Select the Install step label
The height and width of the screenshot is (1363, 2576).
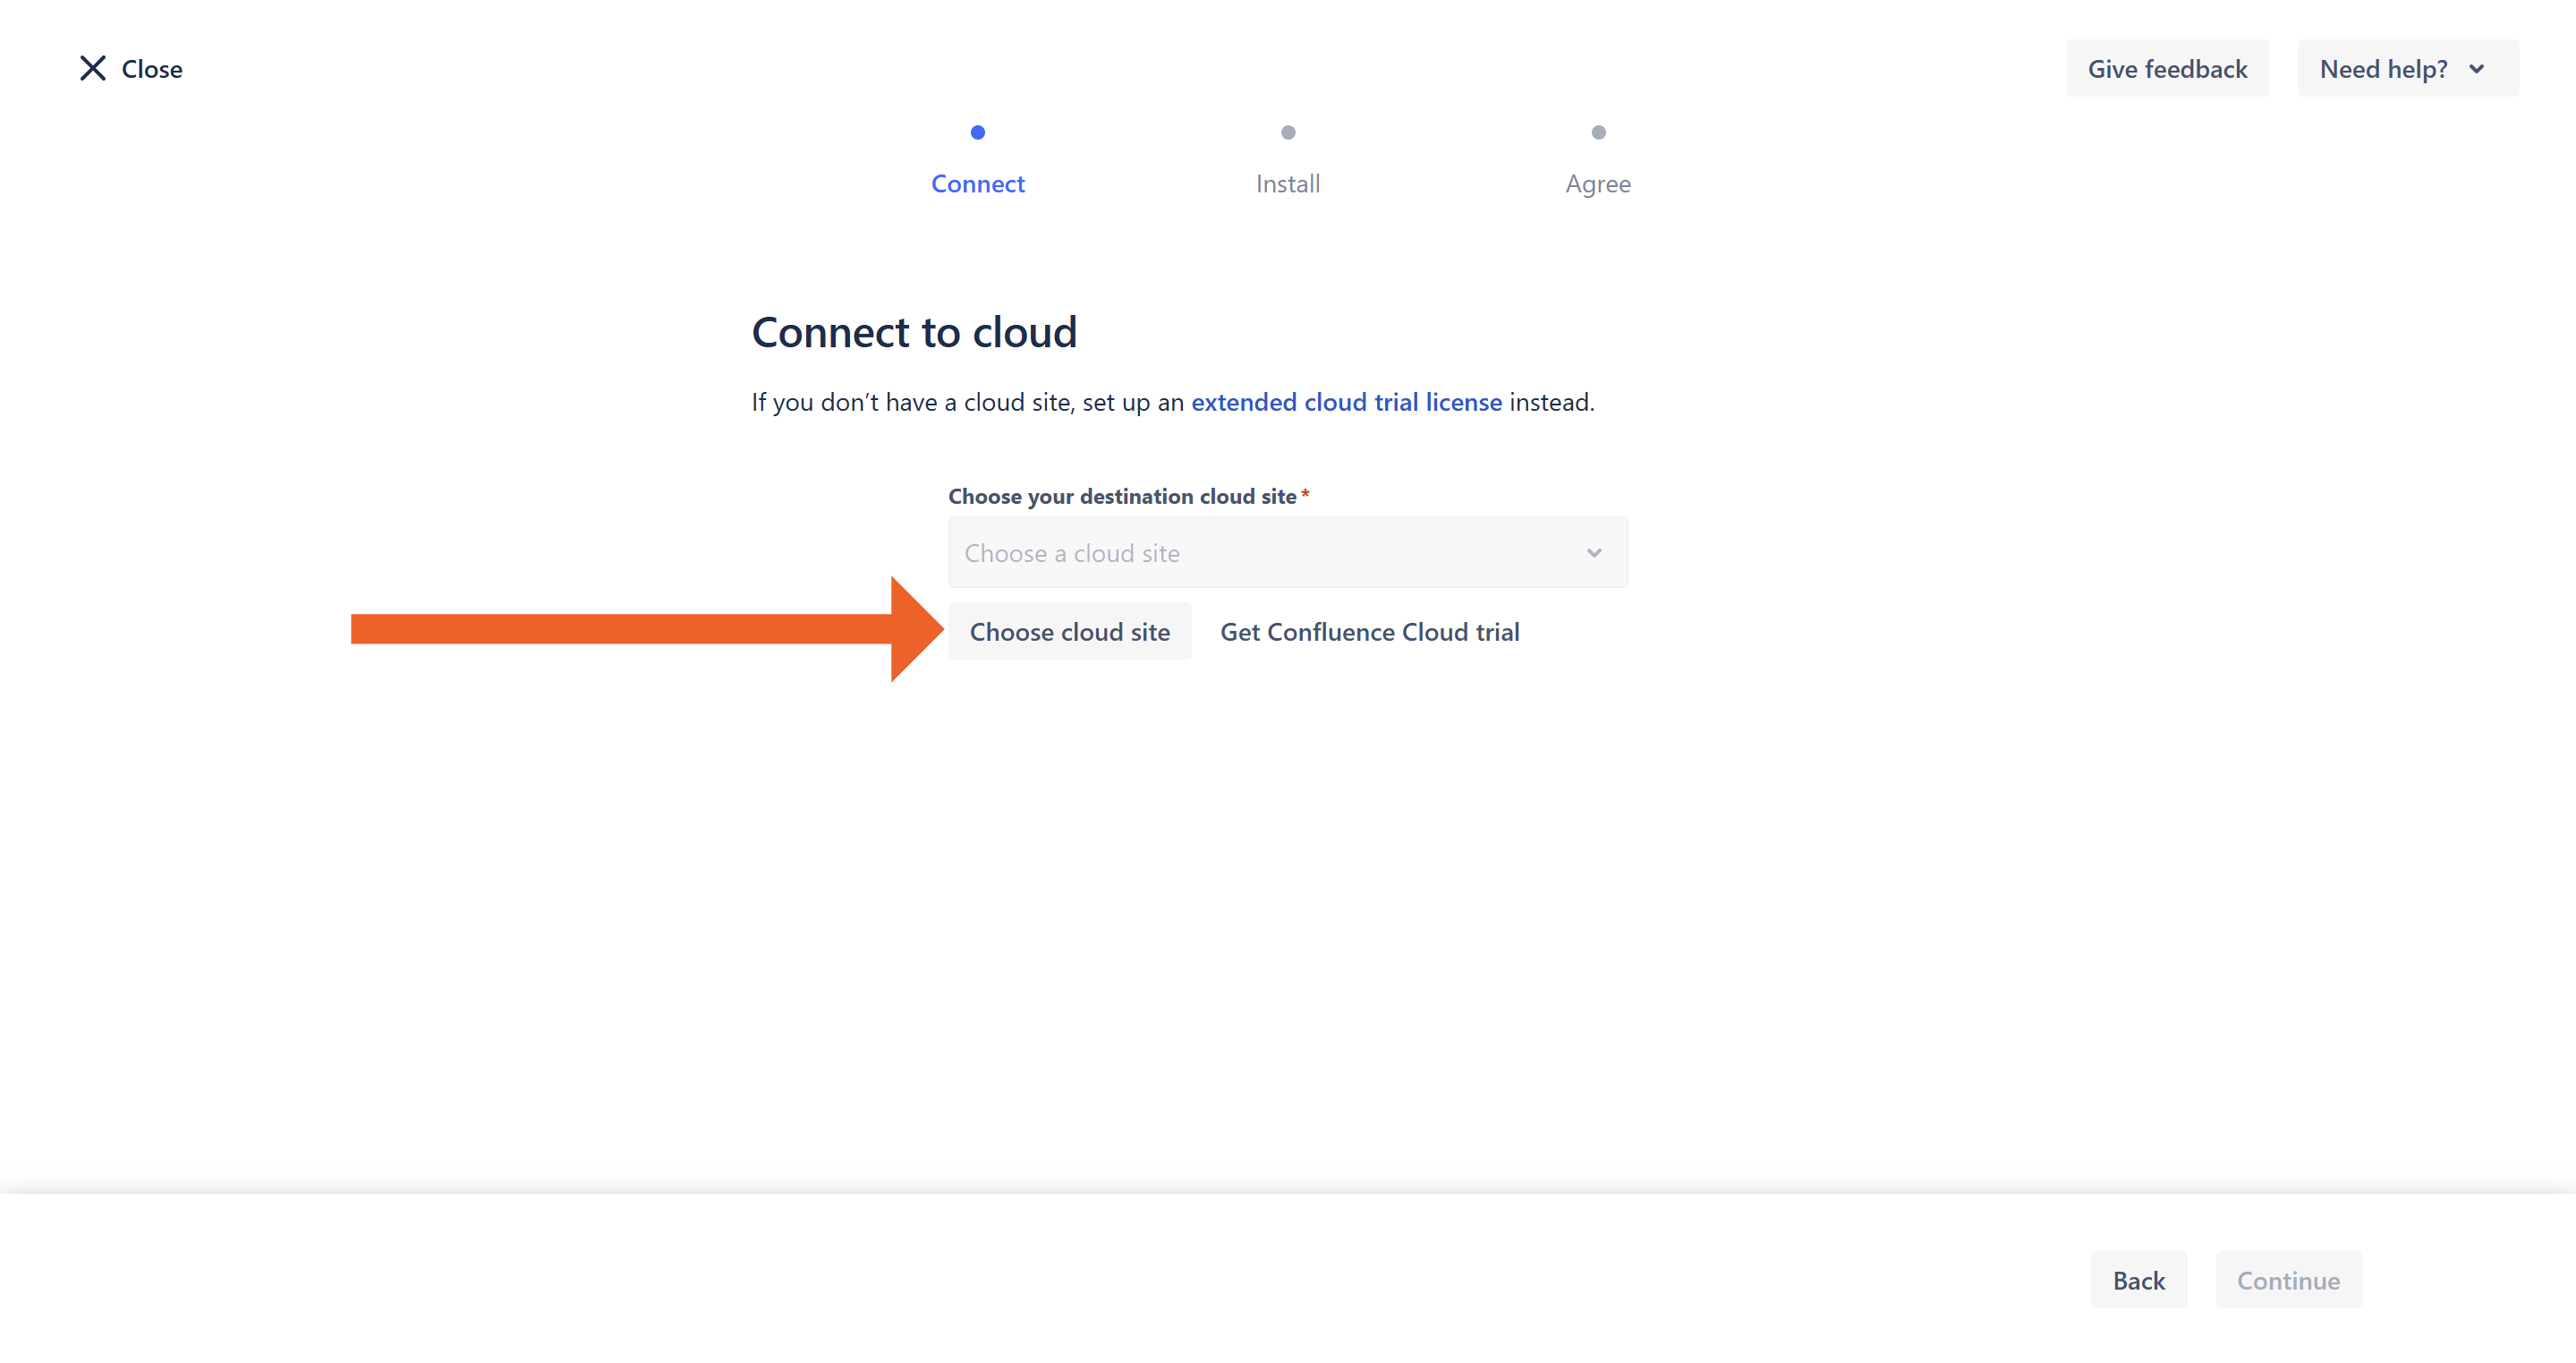pyautogui.click(x=1287, y=184)
